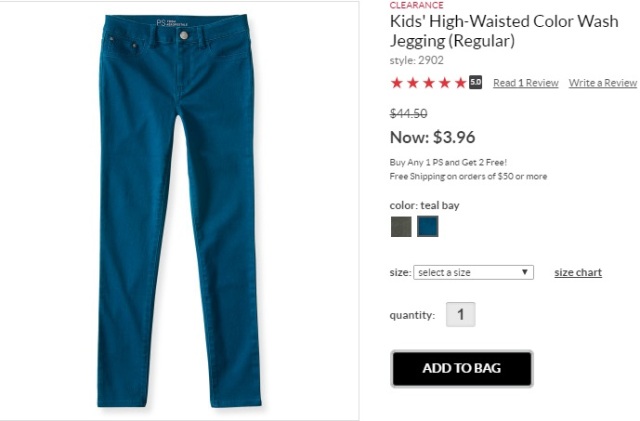Viewport: 640px width, 421px height.
Task: Open the Write a Review link
Action: pos(603,83)
